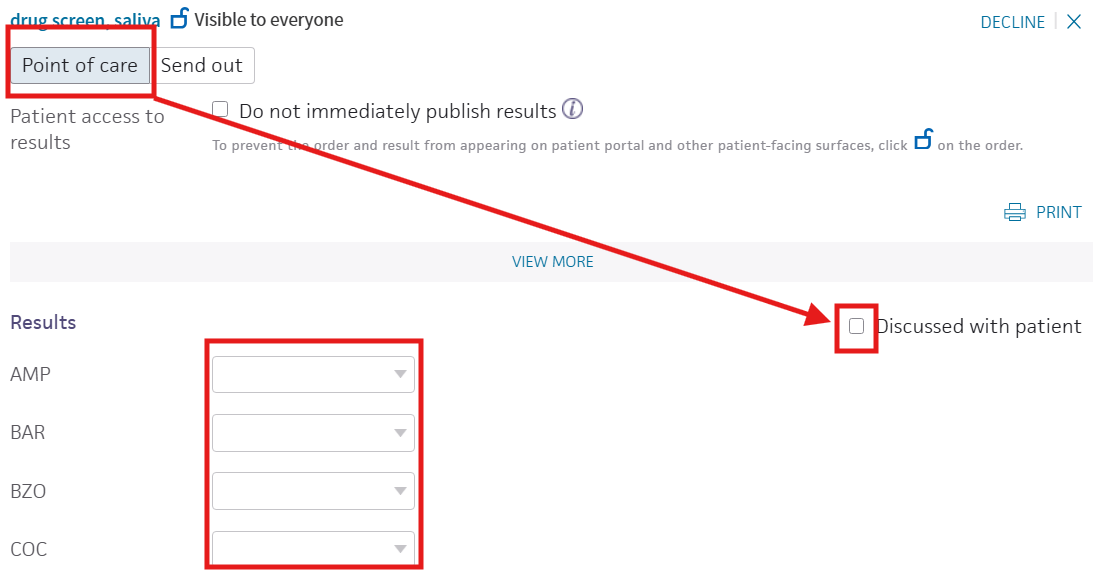Open the AMP result dropdown

point(314,374)
